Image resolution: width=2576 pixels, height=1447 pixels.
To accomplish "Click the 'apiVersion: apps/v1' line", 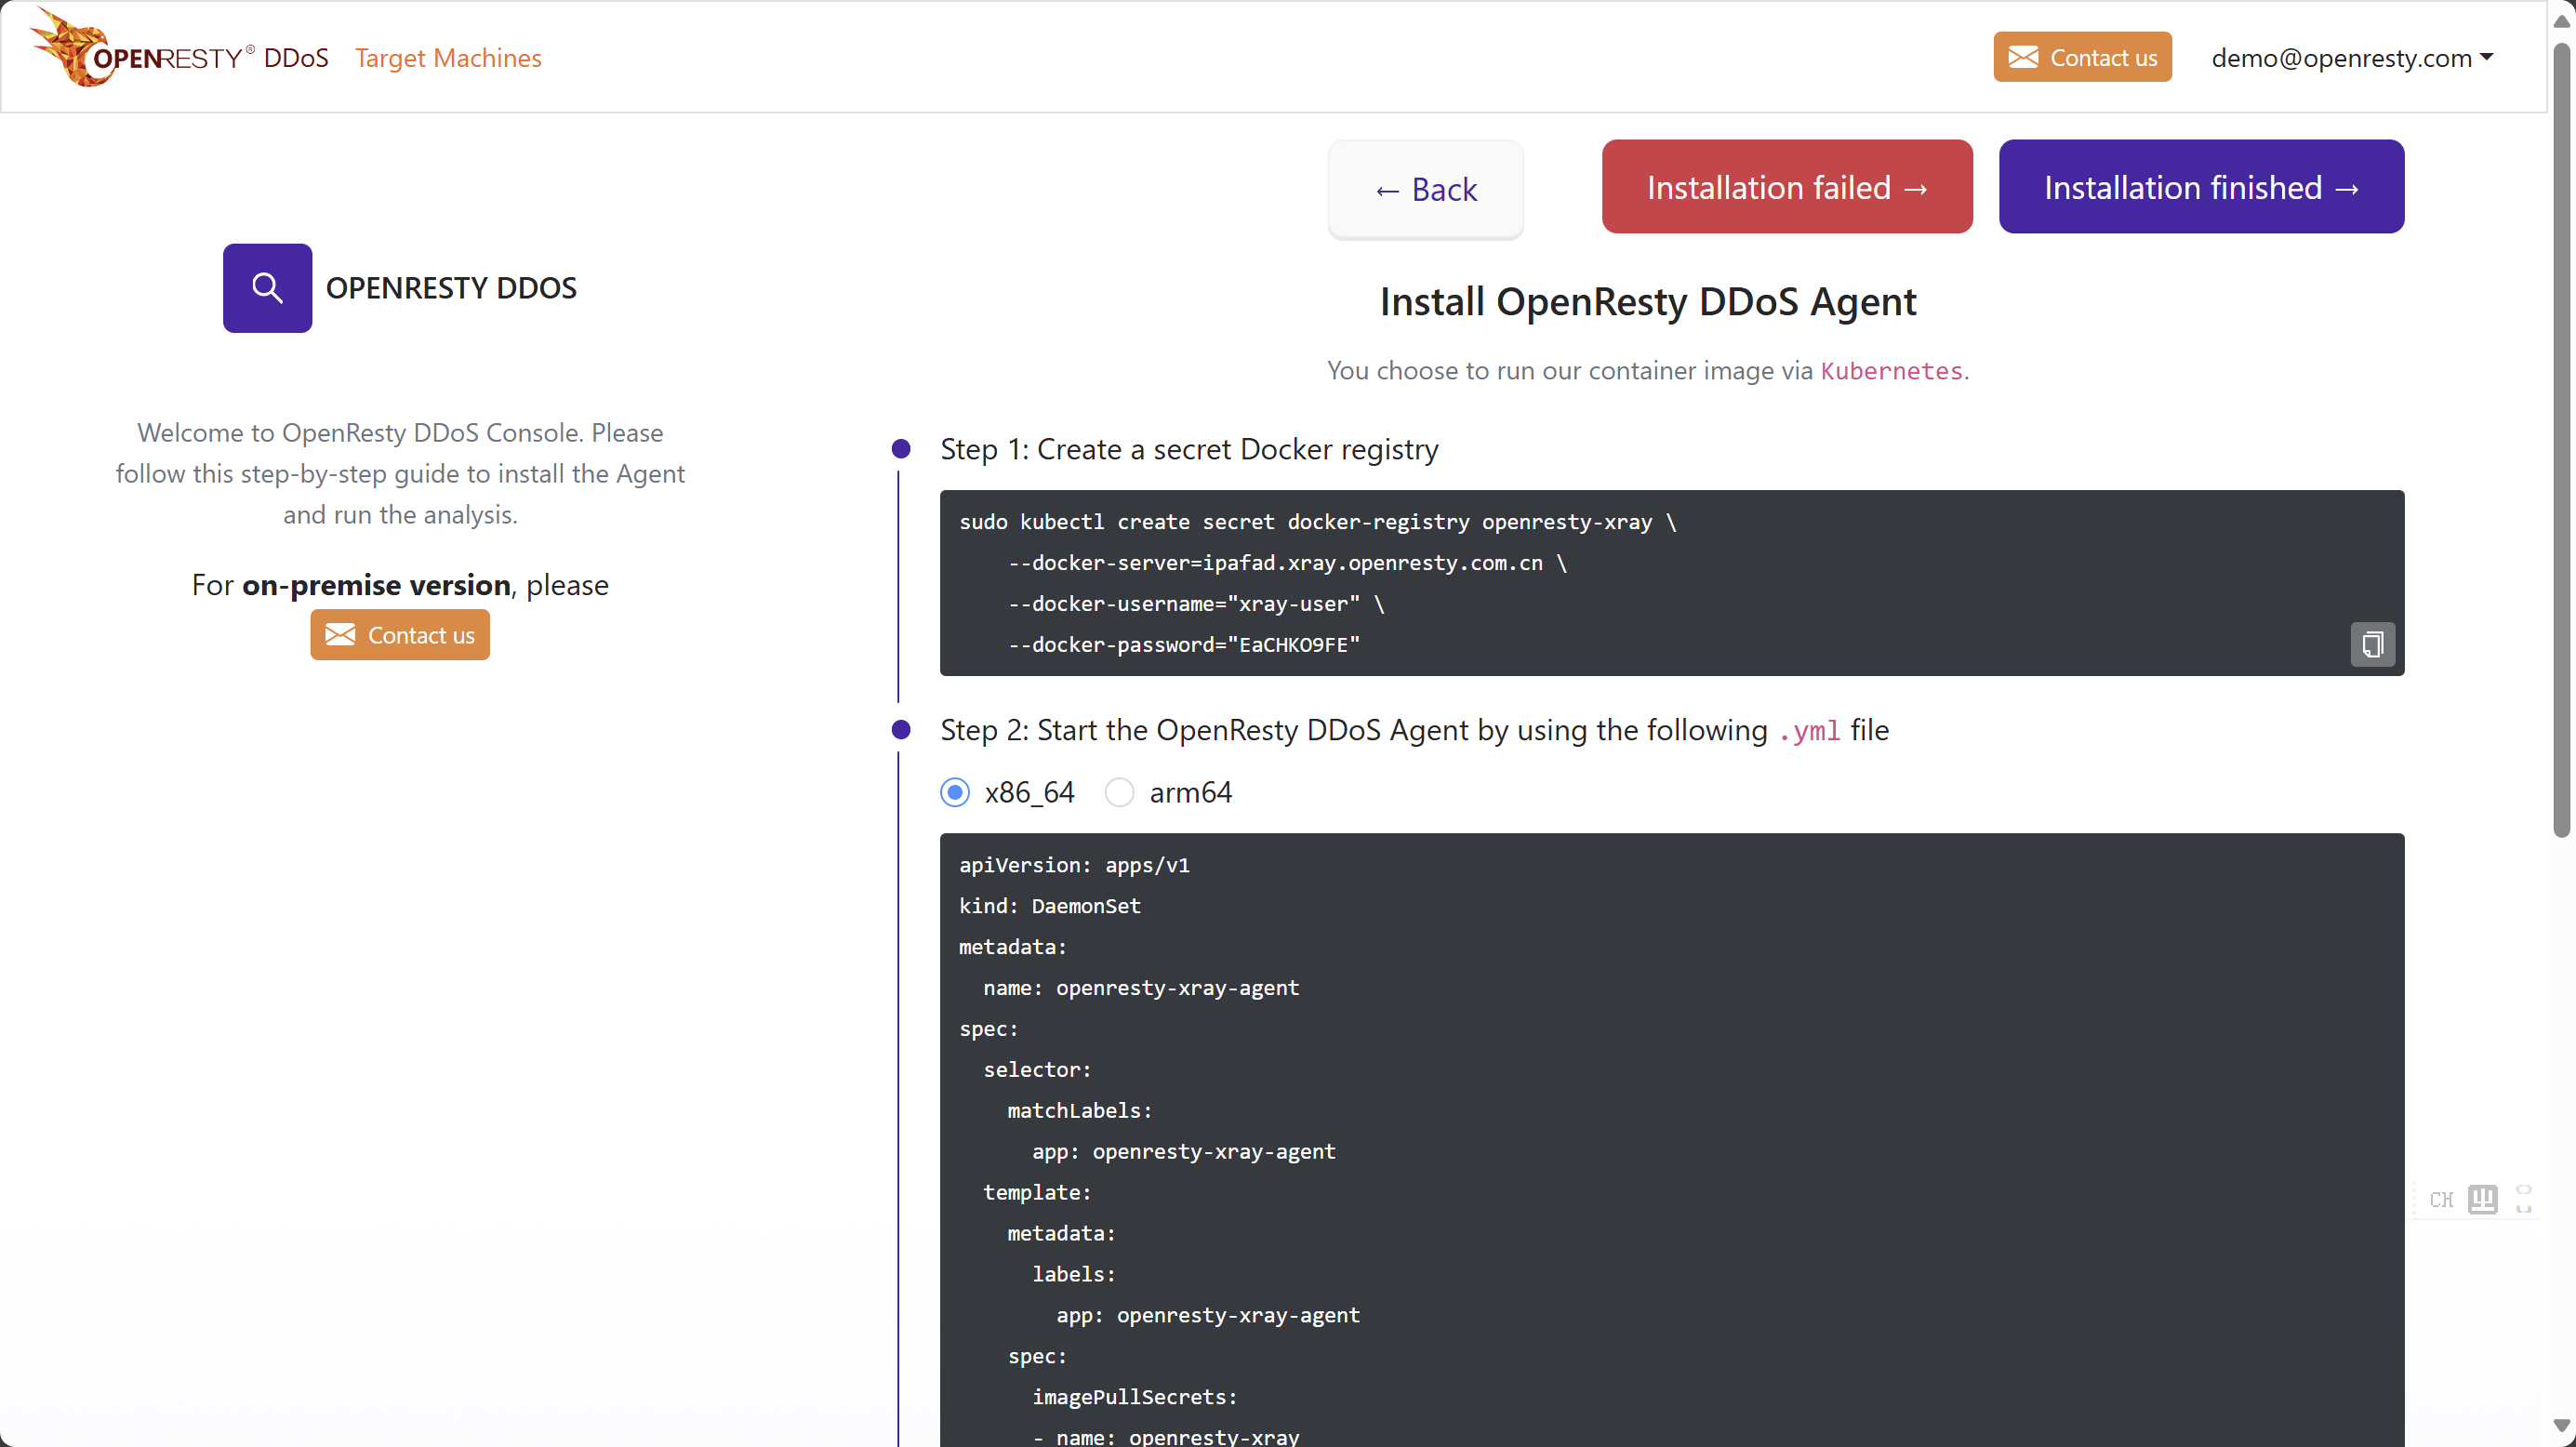I will (x=1074, y=865).
